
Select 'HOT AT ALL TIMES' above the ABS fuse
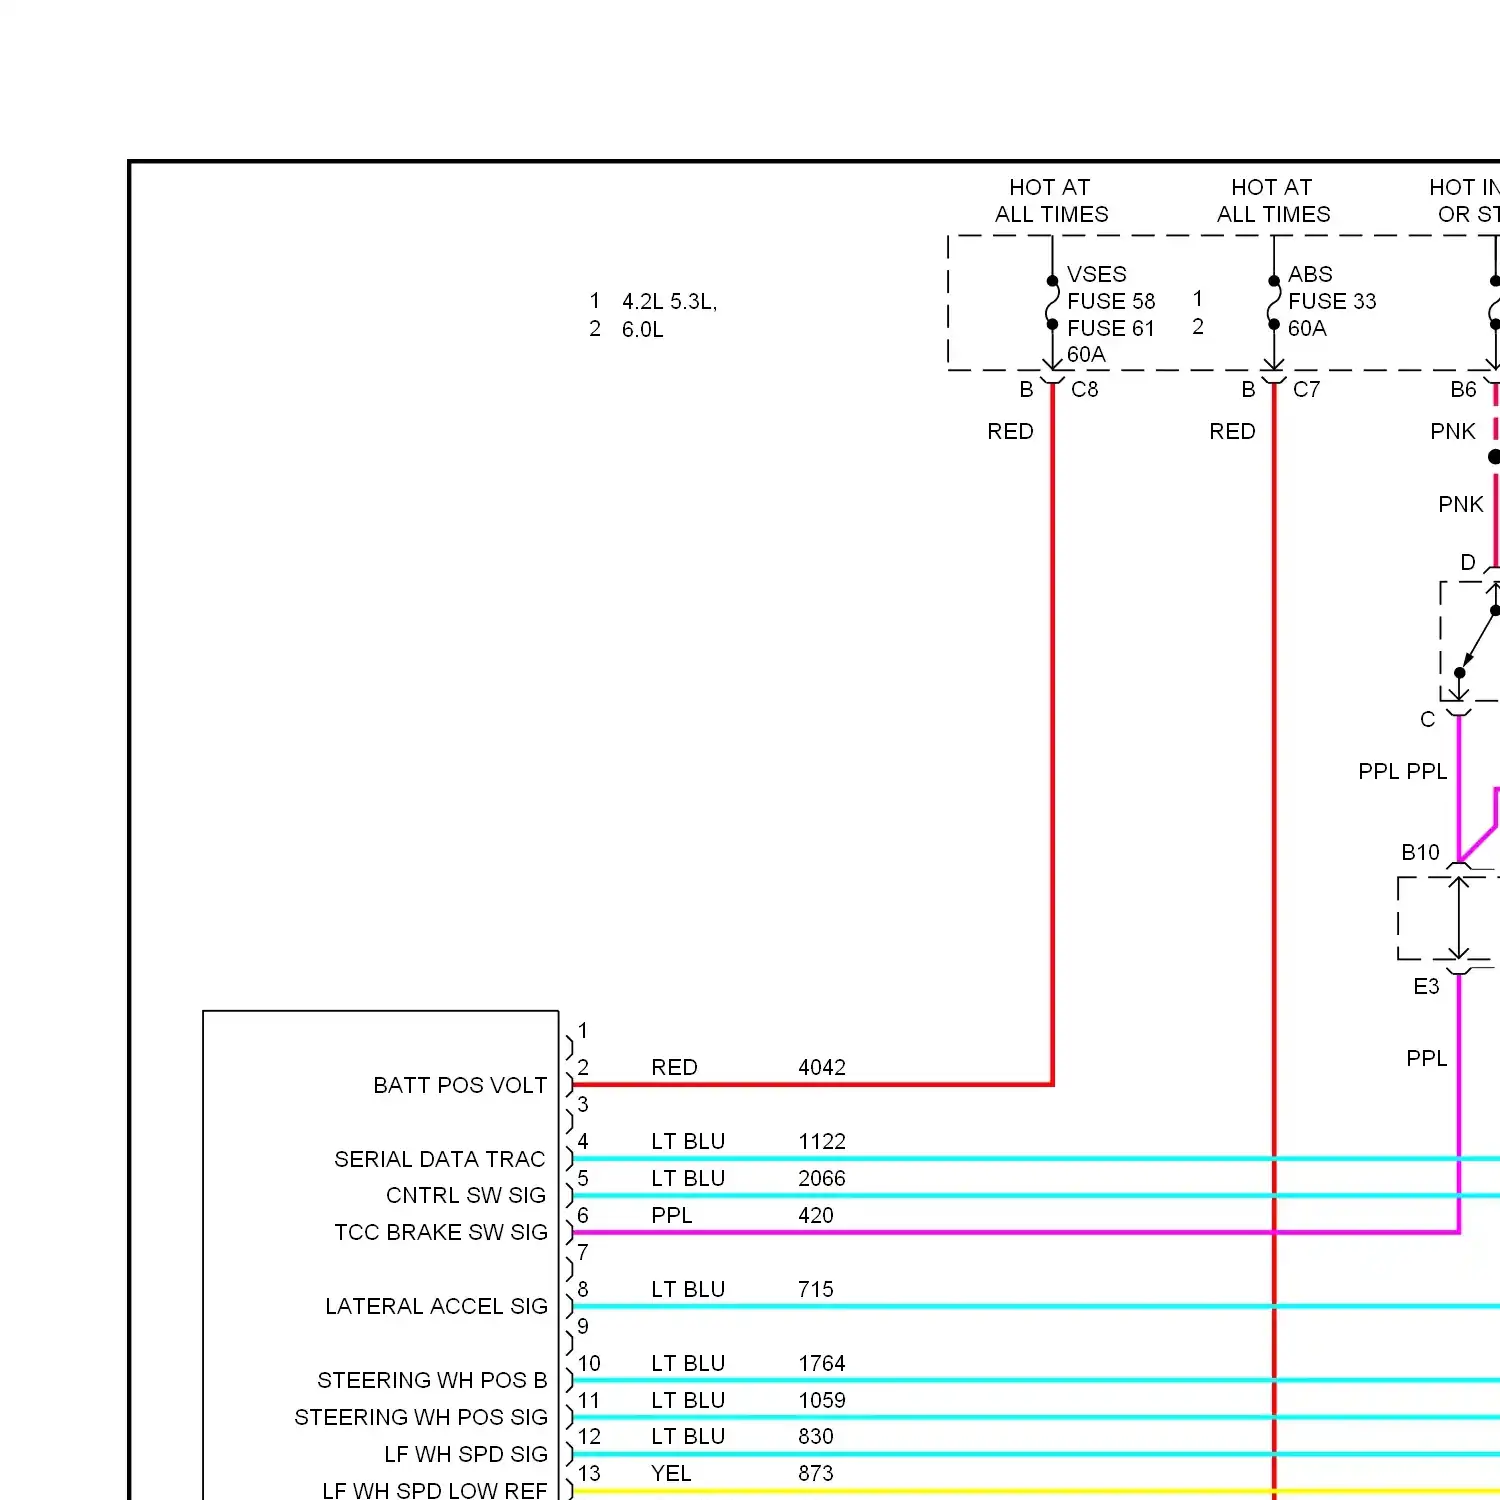coord(1273,201)
